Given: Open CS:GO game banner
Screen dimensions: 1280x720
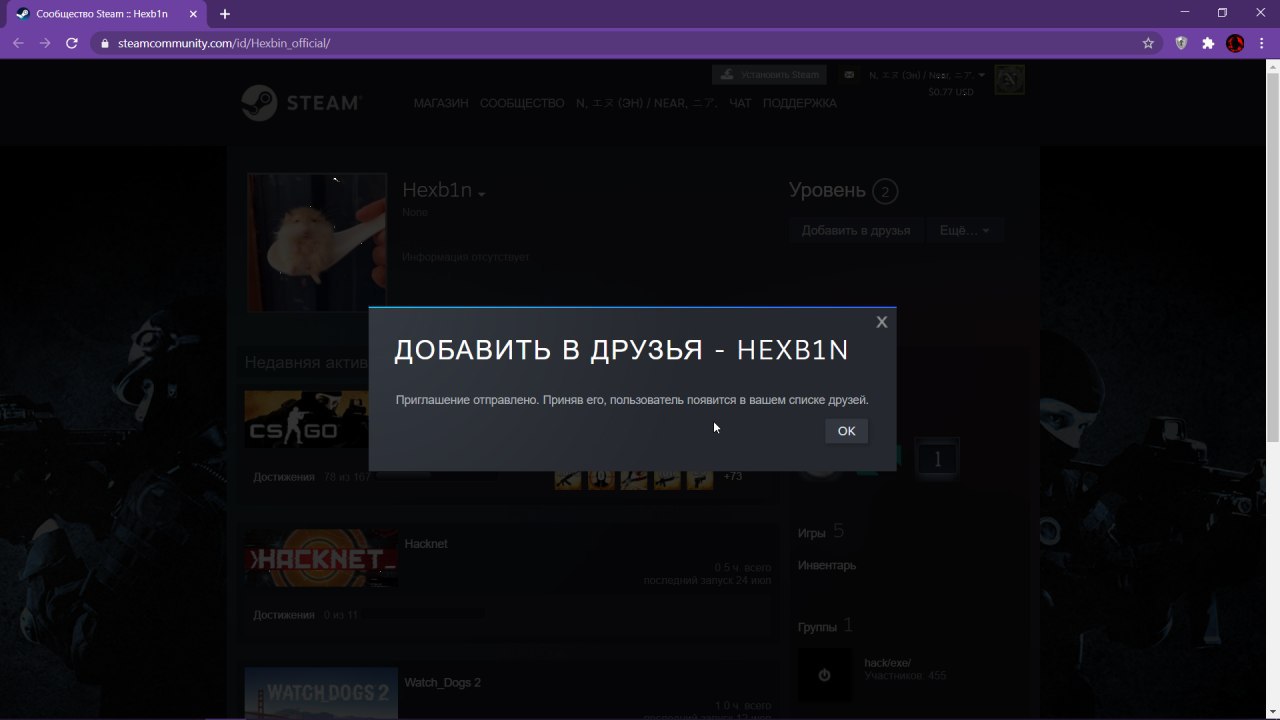Looking at the screenshot, I should coord(307,419).
